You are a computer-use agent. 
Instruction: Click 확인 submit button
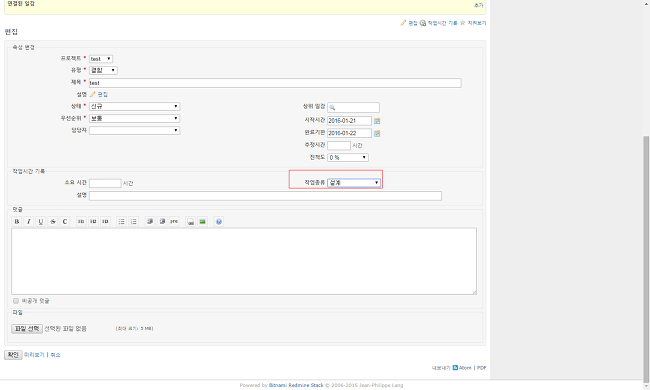[13, 355]
